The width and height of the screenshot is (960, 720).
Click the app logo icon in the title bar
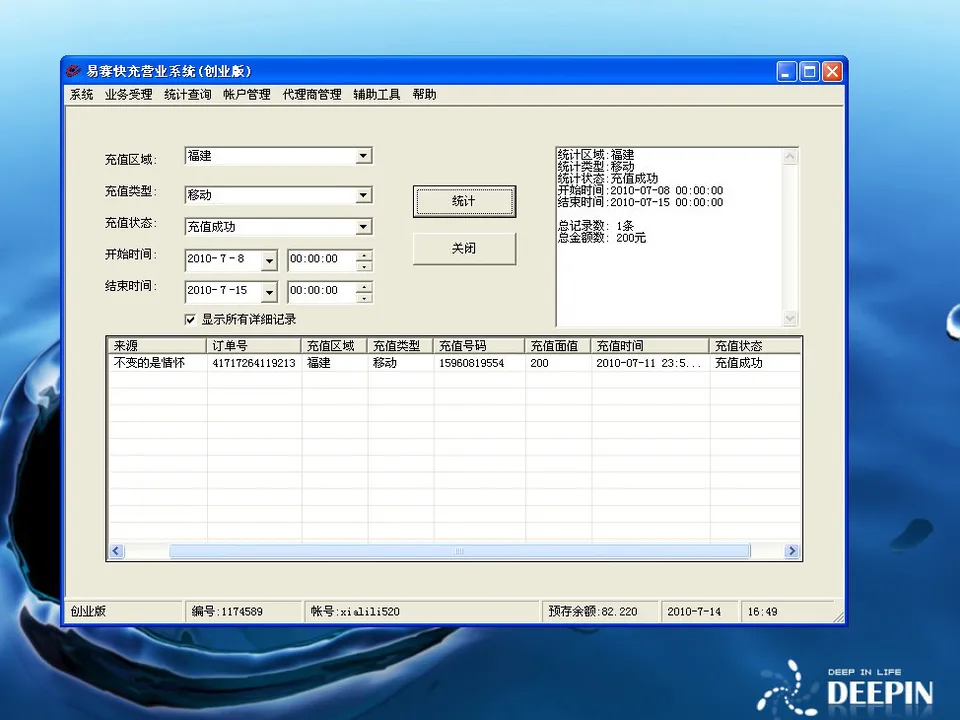(72, 71)
